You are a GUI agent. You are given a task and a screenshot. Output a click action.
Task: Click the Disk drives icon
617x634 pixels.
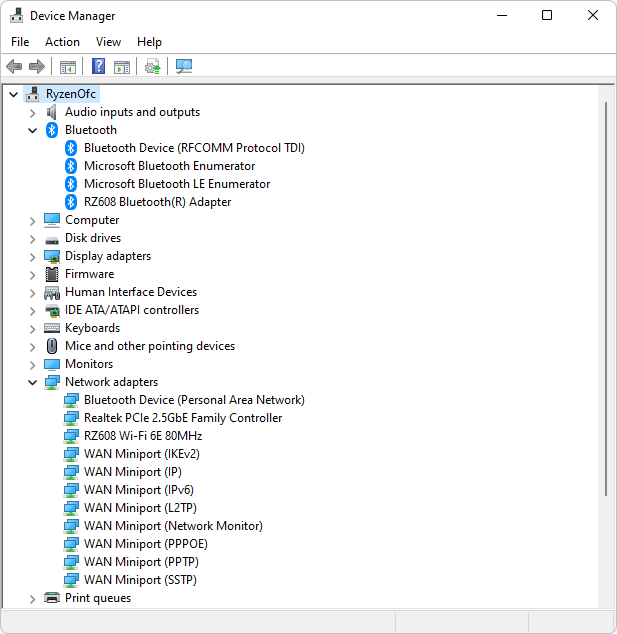coord(52,241)
